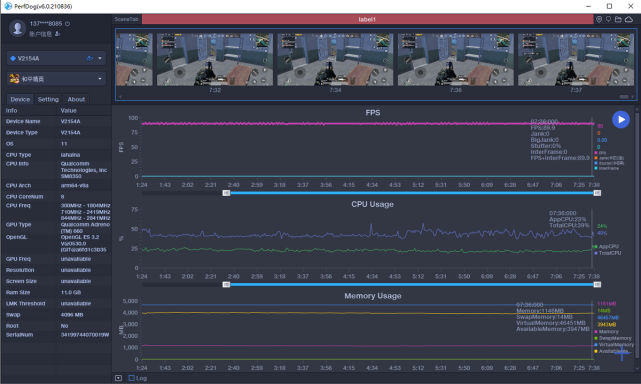Viewport: 641px width, 384px height.
Task: Click the blue device status dot for V2154A
Action: tap(13, 58)
